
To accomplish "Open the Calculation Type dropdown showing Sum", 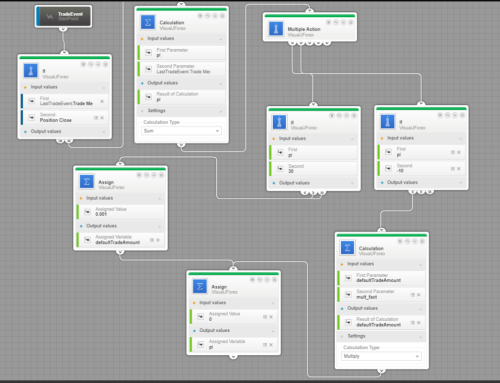I will pos(181,131).
